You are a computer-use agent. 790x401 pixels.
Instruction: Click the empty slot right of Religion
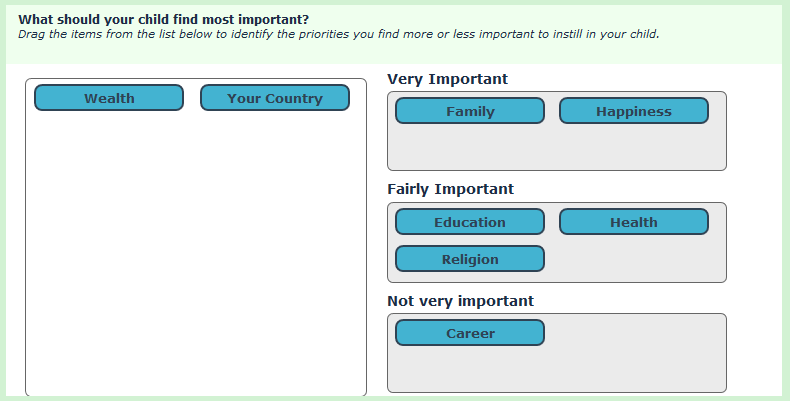point(634,259)
